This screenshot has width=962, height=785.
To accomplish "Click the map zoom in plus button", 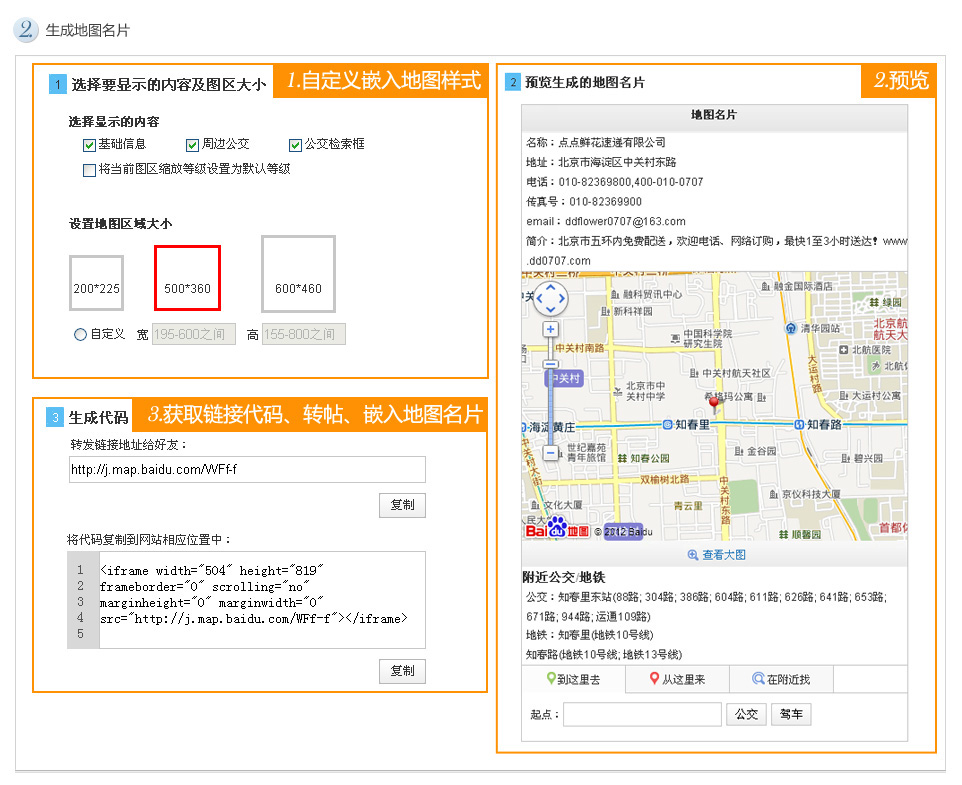I will coord(550,329).
